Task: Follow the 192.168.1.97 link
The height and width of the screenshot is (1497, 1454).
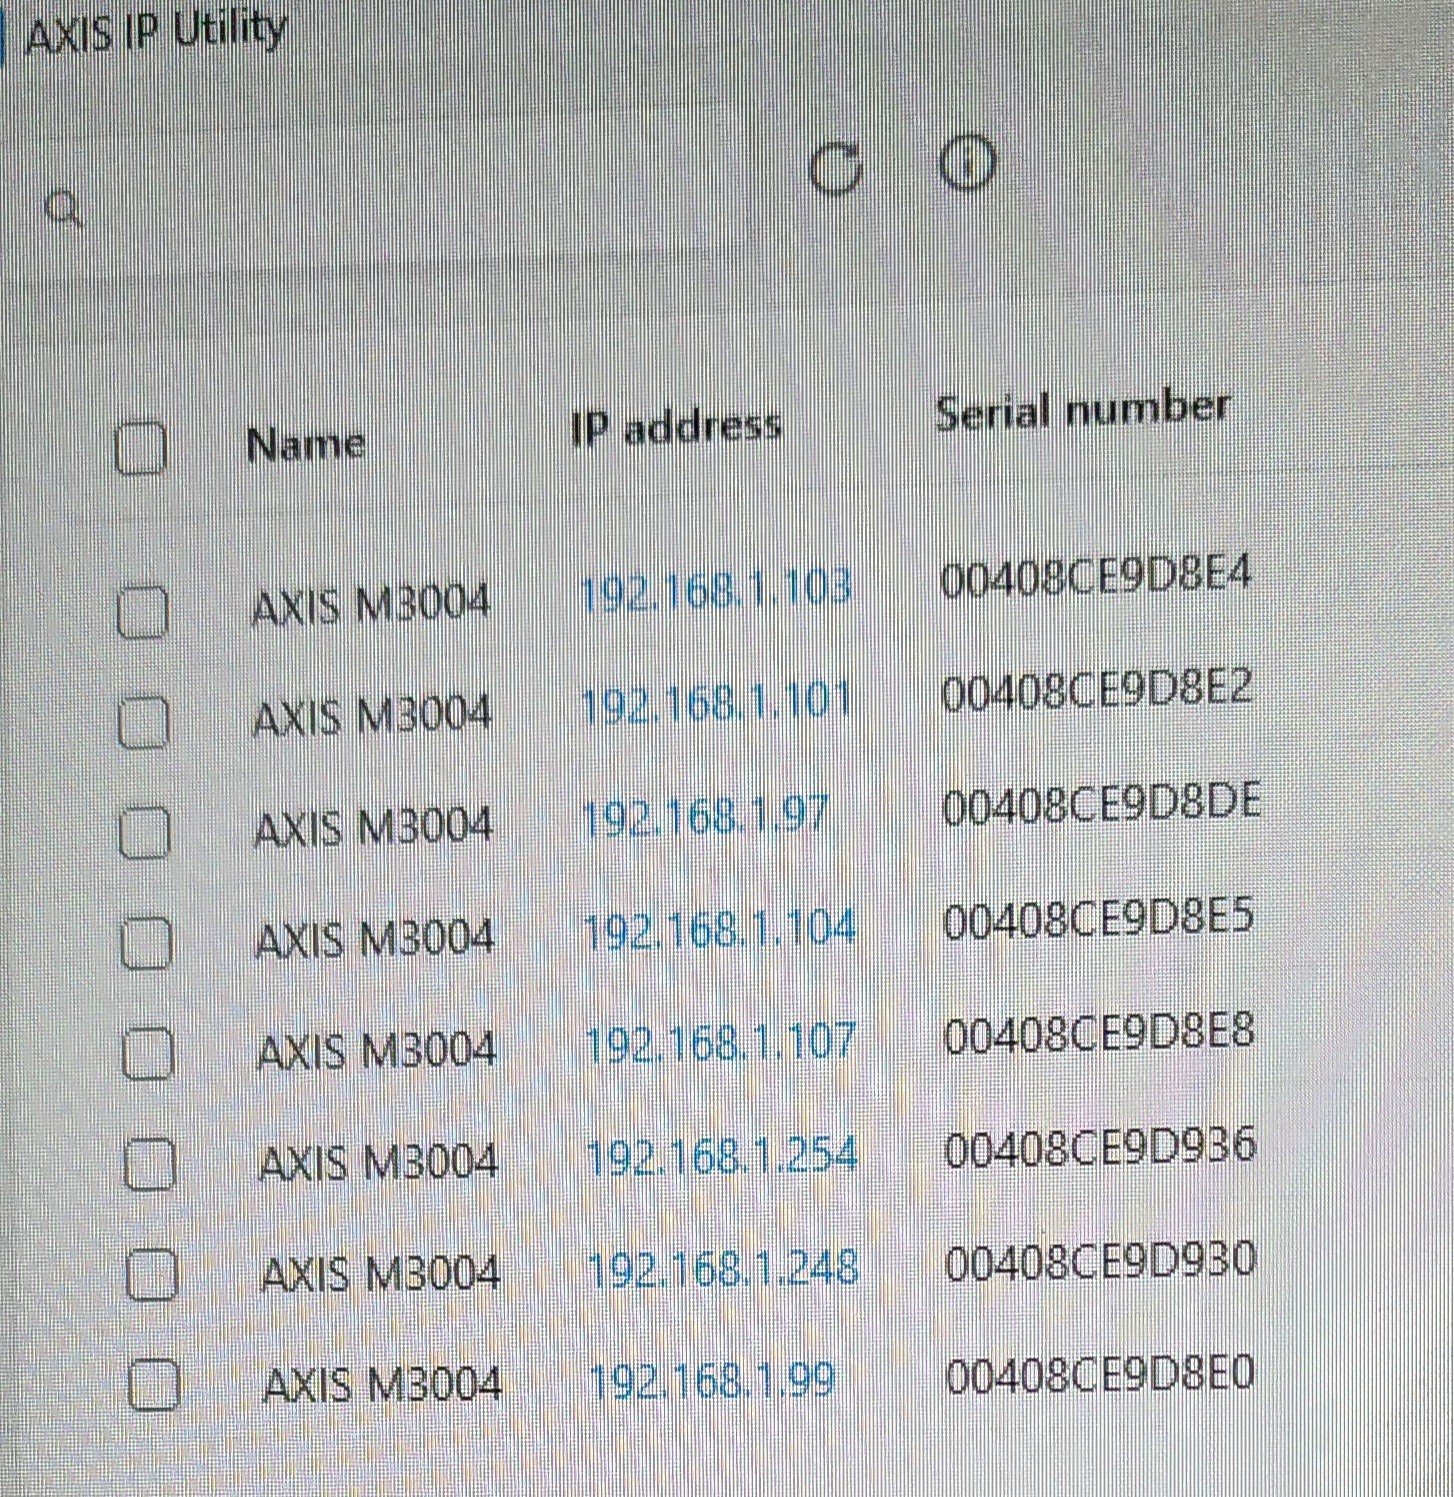Action: pos(705,817)
